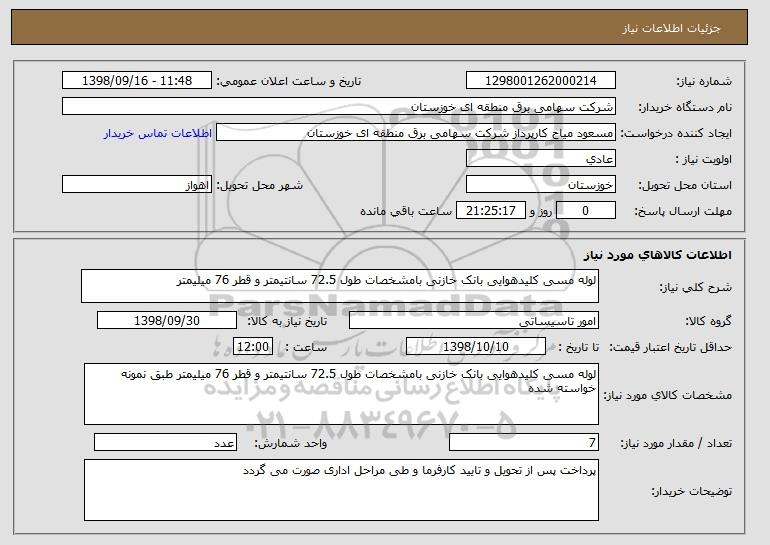The width and height of the screenshot is (770, 545).
Task: Click the price validity date 1398/10/10
Action: pos(476,347)
